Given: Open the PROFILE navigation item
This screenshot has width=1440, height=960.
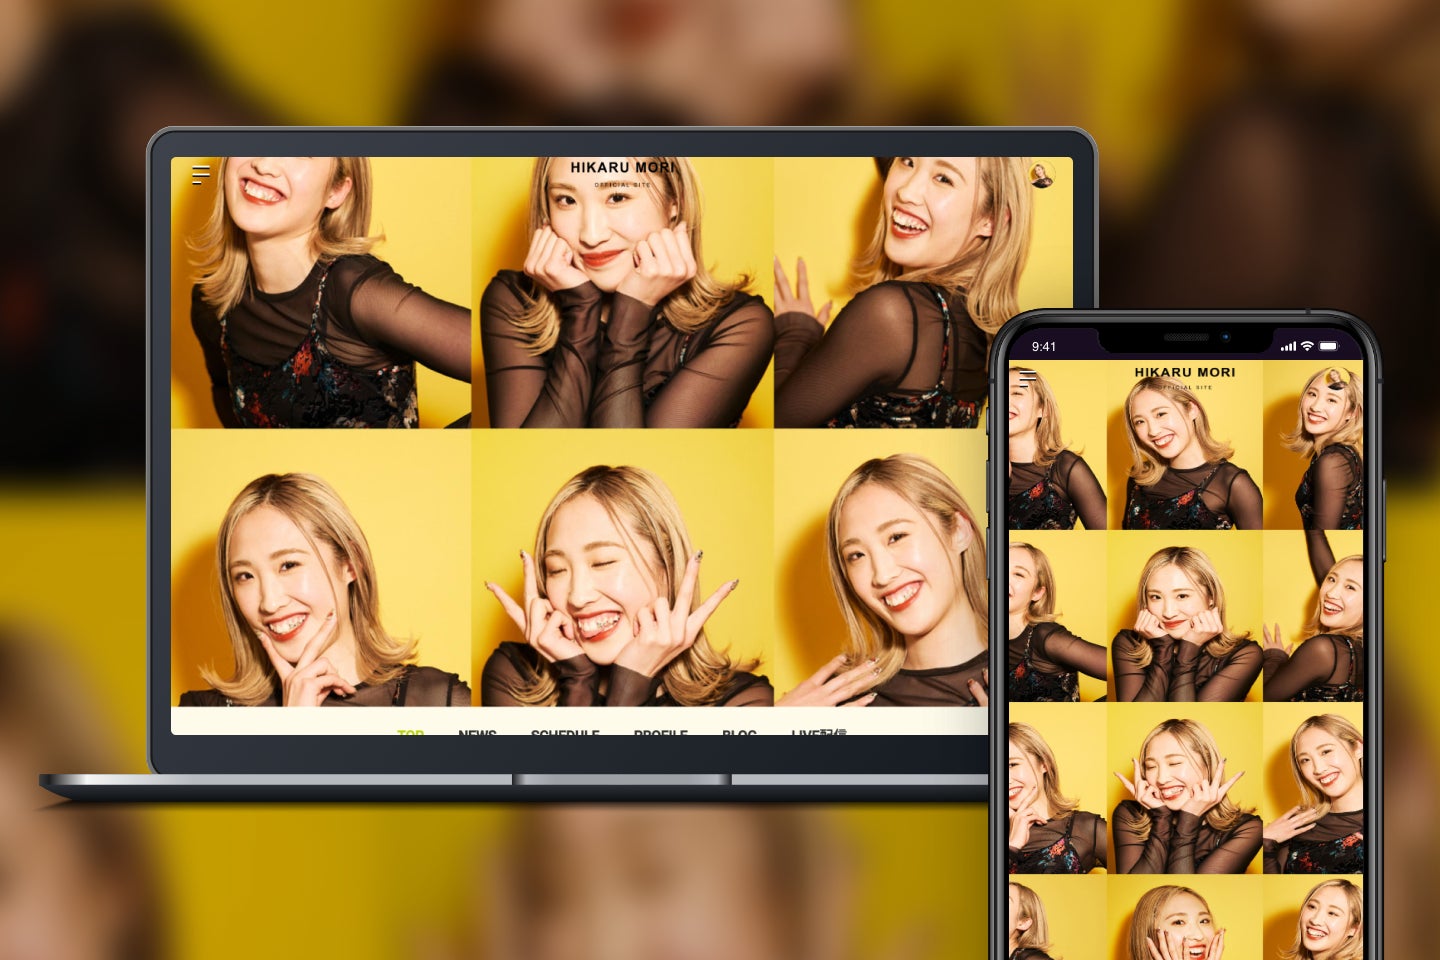Looking at the screenshot, I should (x=661, y=733).
